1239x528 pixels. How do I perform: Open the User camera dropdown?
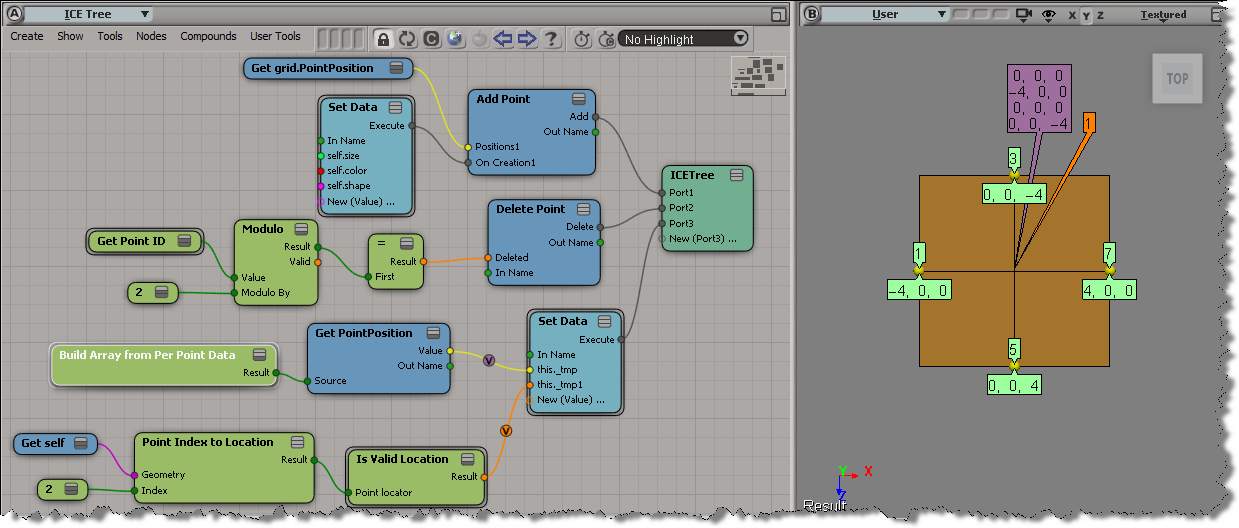point(885,14)
